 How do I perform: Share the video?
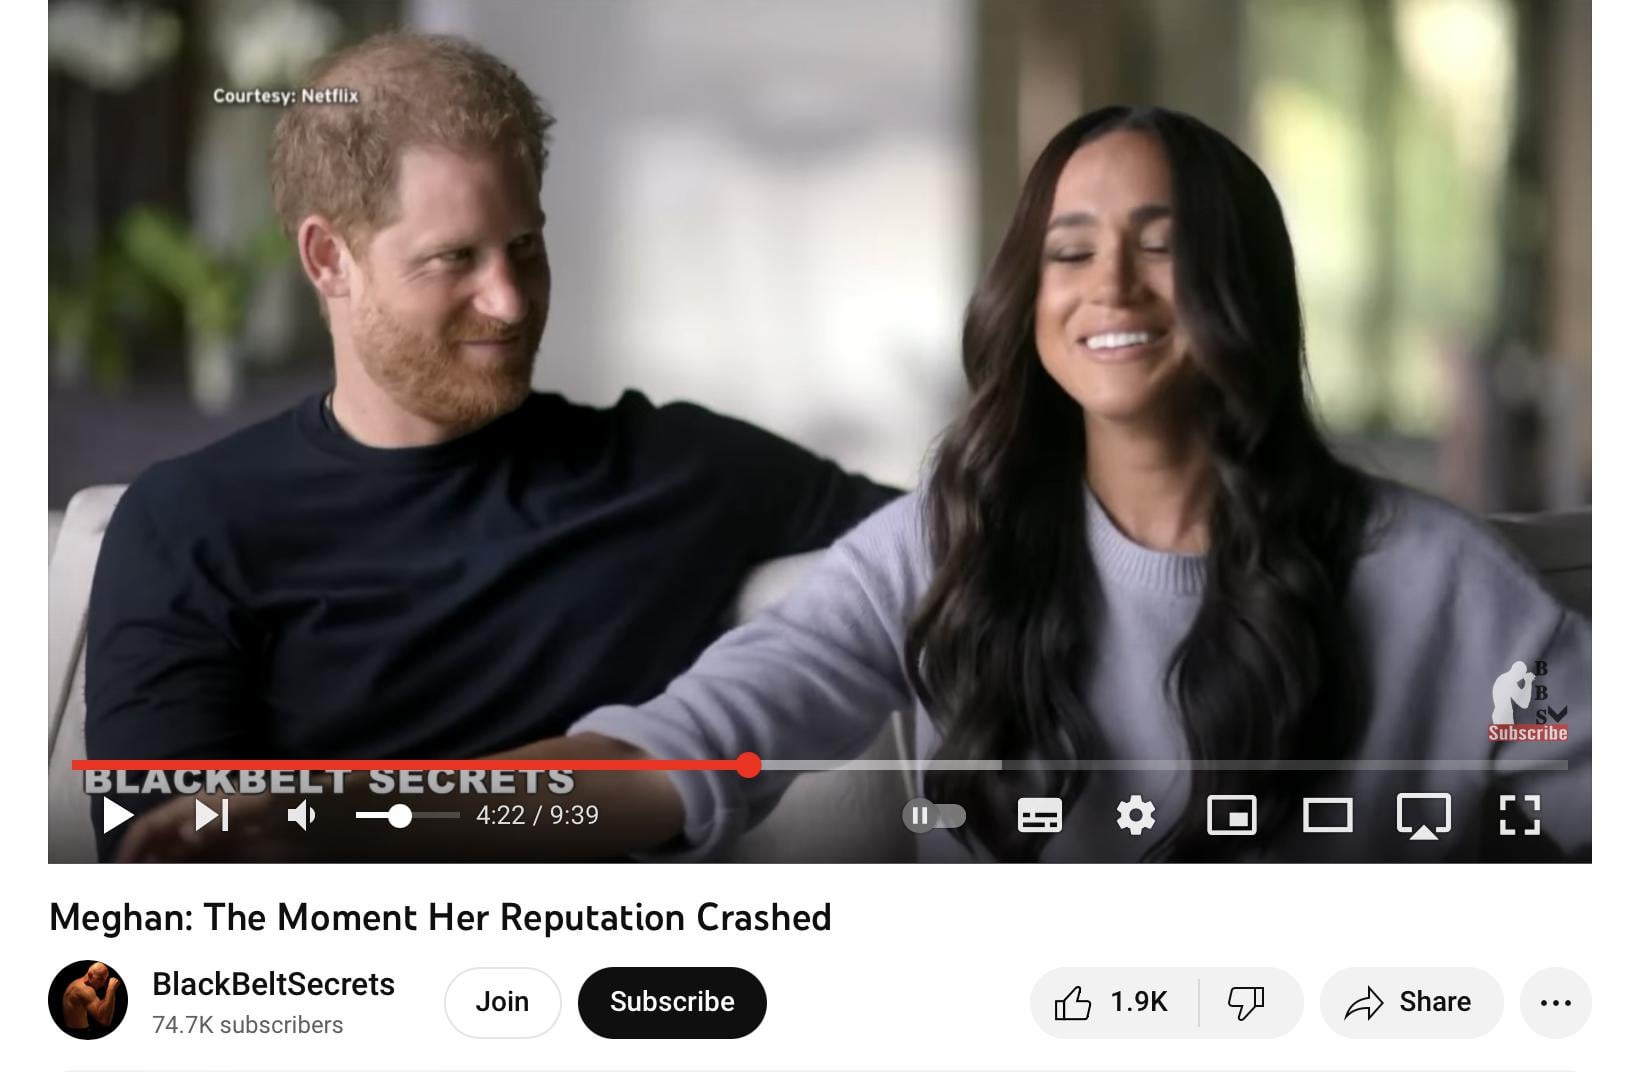tap(1411, 1002)
